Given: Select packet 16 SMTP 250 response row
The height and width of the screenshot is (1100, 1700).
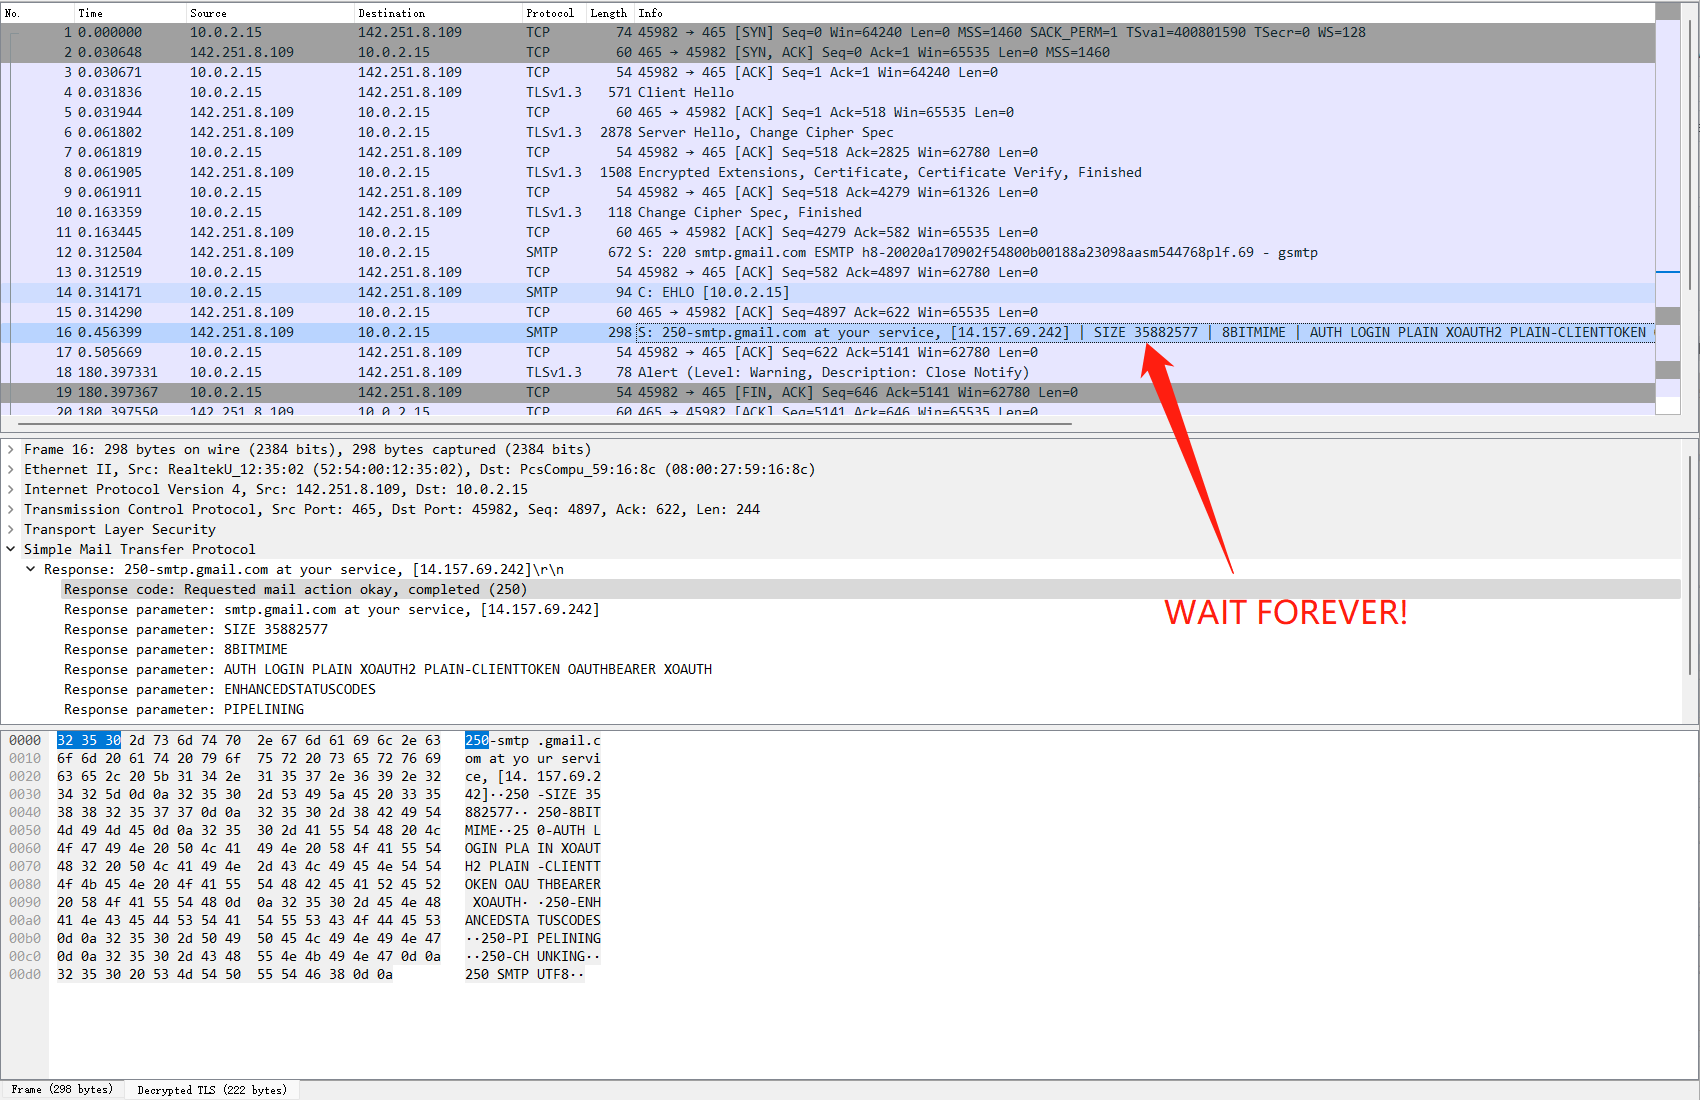Looking at the screenshot, I should [x=828, y=333].
